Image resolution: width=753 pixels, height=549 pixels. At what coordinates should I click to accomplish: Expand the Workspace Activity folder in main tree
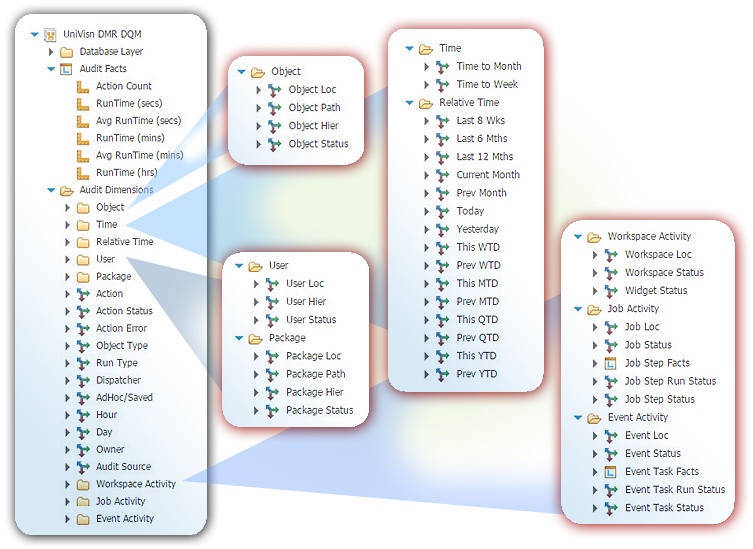coord(68,484)
